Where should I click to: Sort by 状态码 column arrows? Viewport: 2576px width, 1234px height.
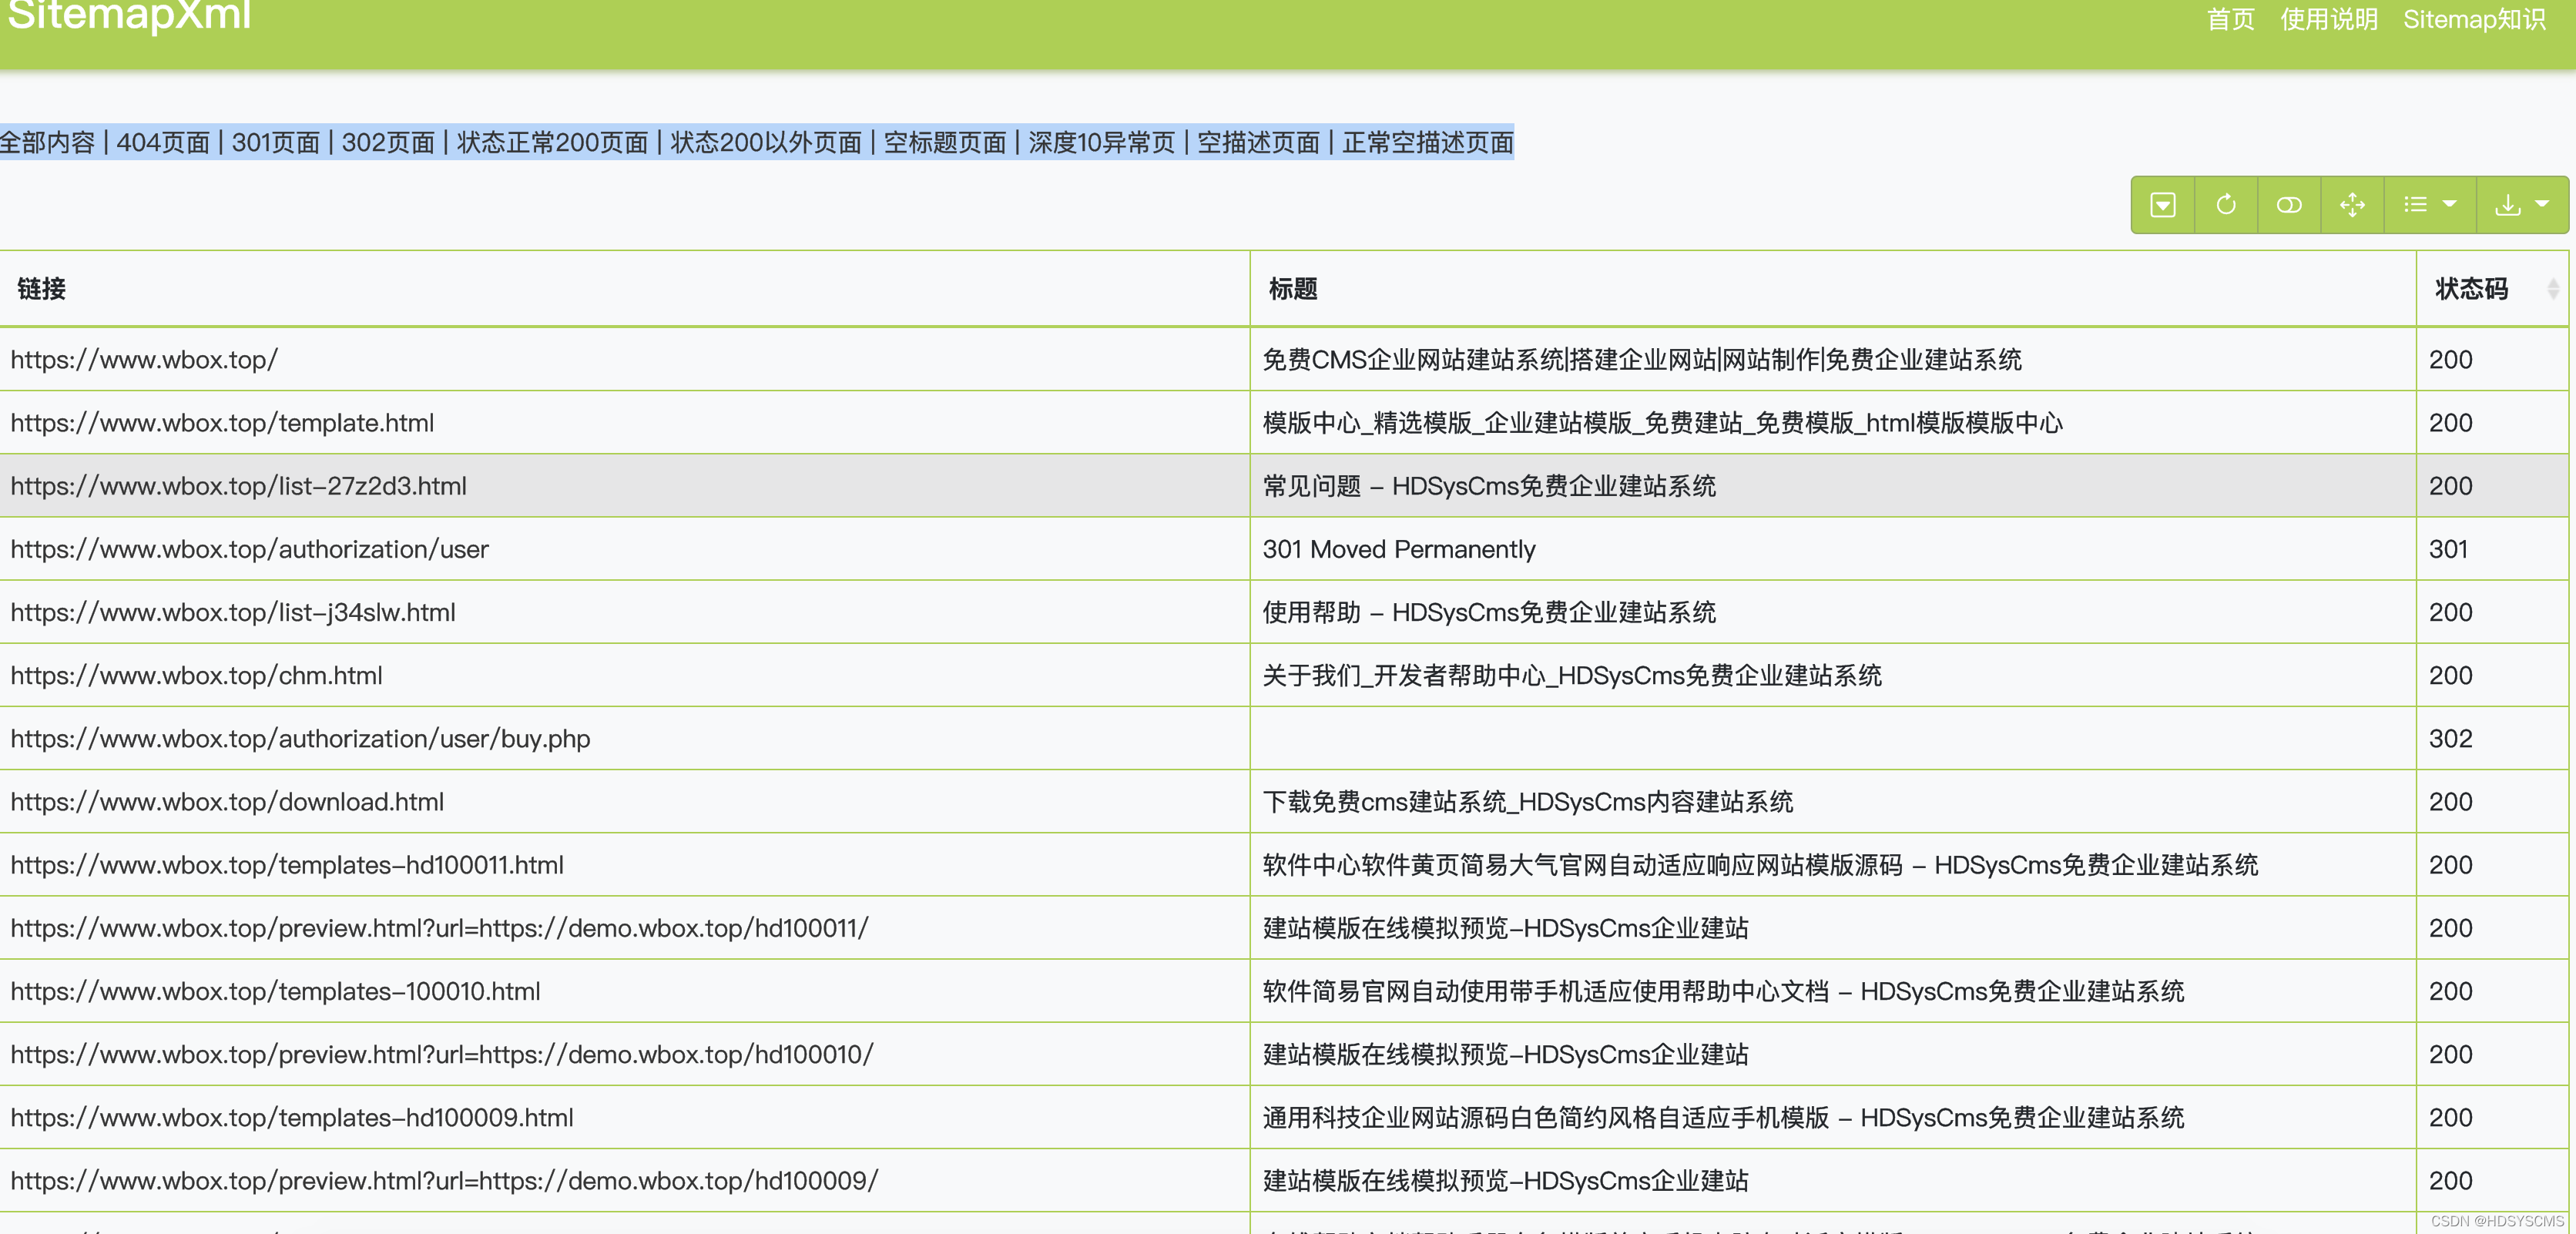click(x=2552, y=289)
